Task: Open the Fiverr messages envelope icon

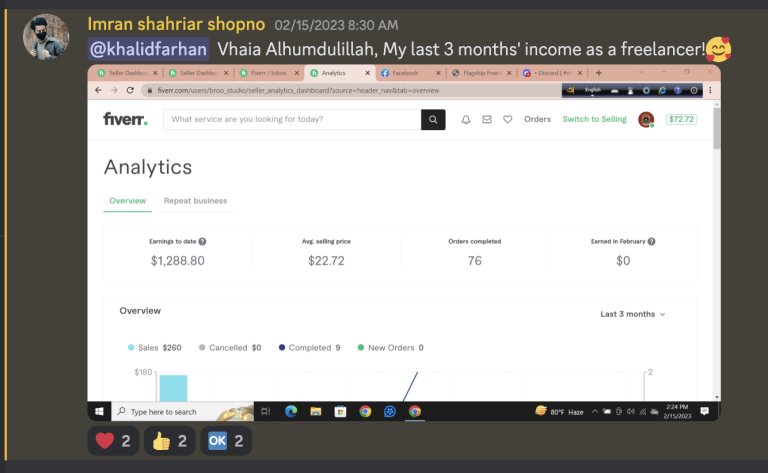Action: [487, 119]
